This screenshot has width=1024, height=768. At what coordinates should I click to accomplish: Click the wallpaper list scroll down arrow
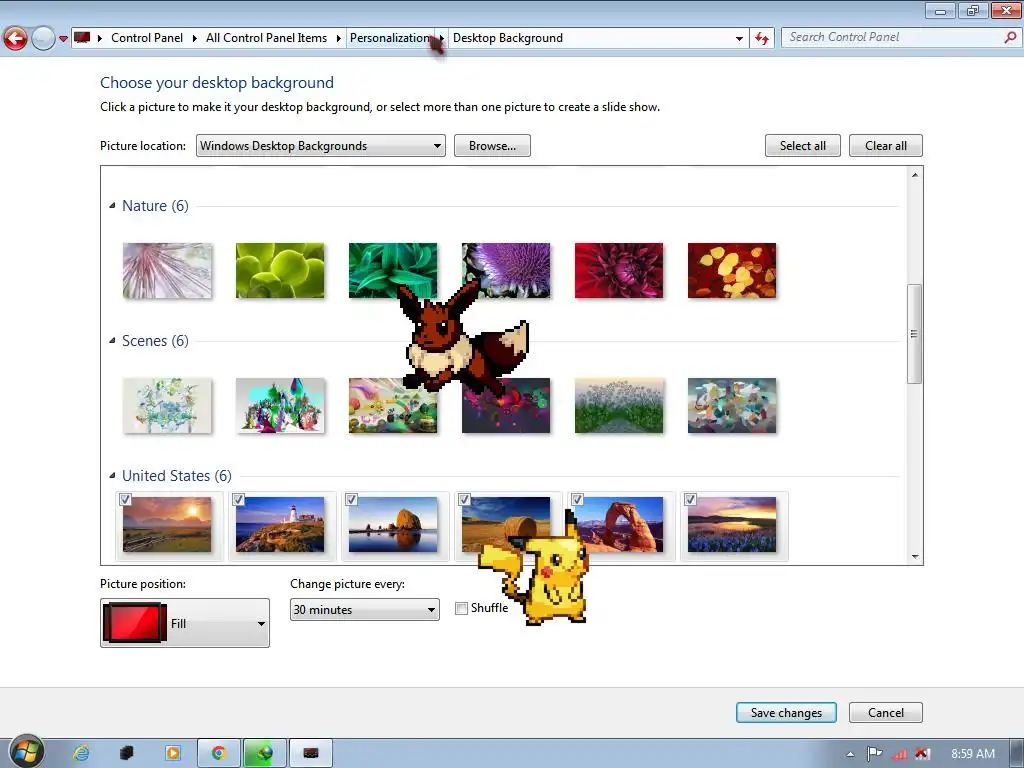point(914,556)
